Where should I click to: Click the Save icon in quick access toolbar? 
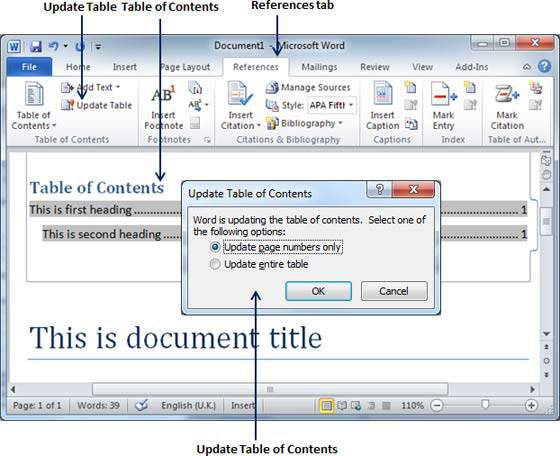pyautogui.click(x=35, y=46)
